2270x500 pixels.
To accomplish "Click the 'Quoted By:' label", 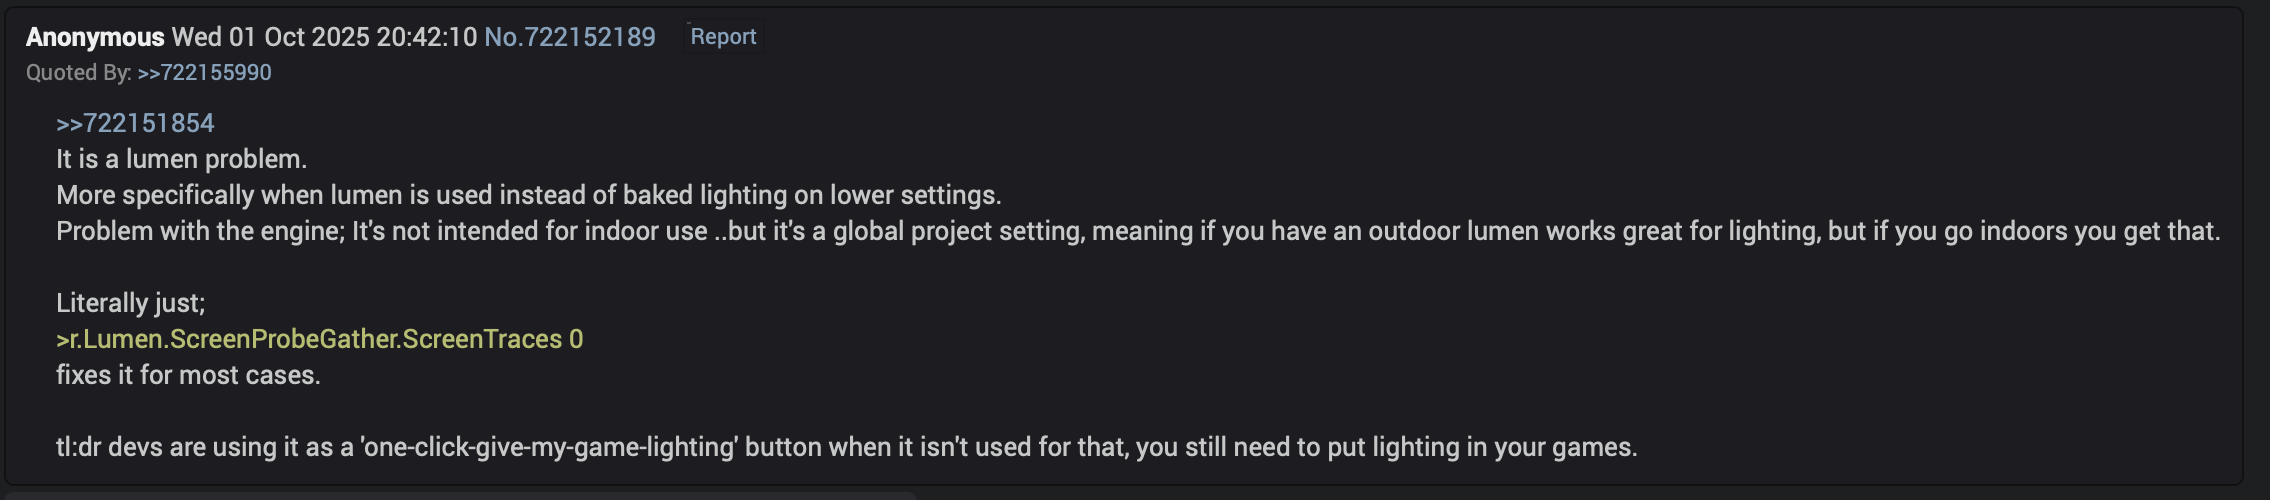I will 78,73.
